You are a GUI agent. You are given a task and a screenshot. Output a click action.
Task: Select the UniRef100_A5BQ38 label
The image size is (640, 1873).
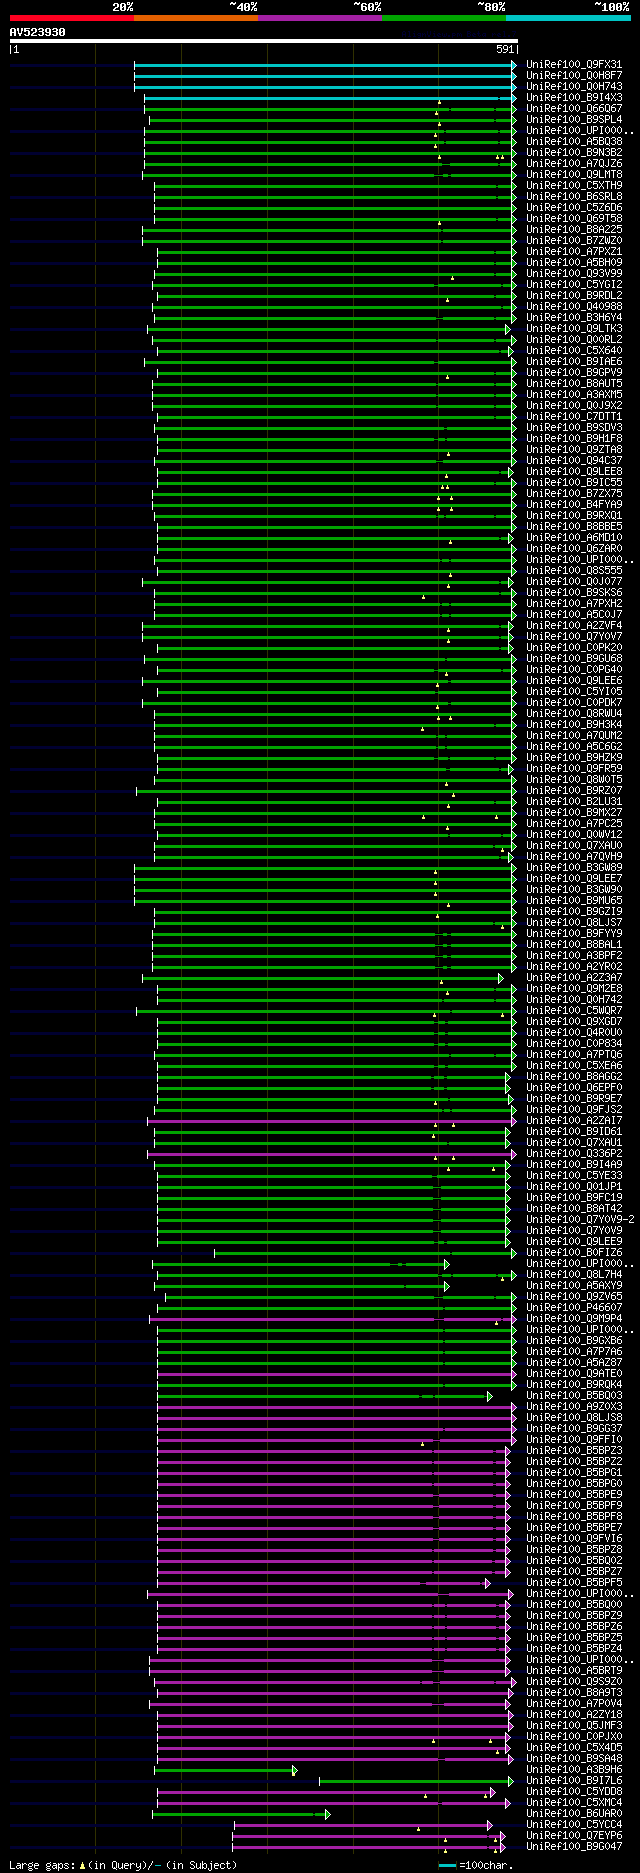[x=574, y=141]
